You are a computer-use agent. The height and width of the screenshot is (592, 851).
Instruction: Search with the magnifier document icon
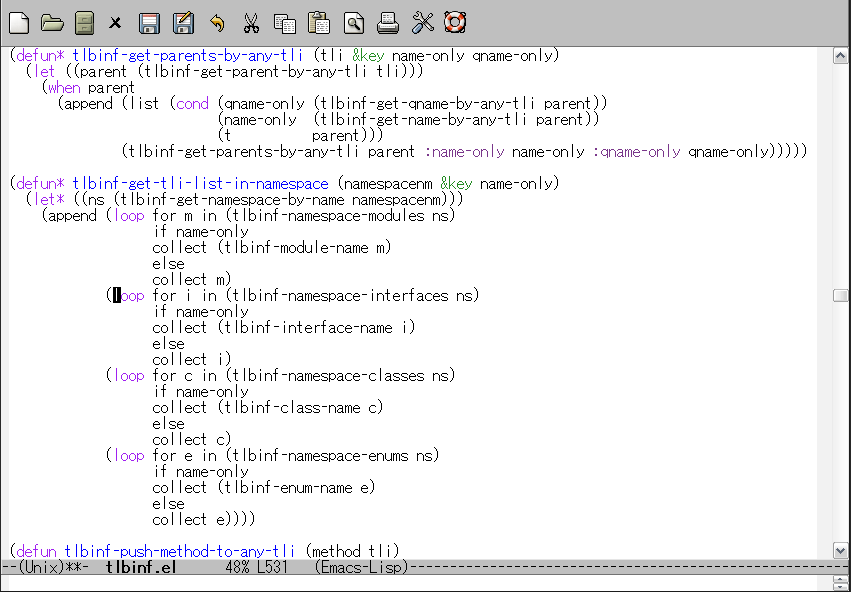(354, 23)
